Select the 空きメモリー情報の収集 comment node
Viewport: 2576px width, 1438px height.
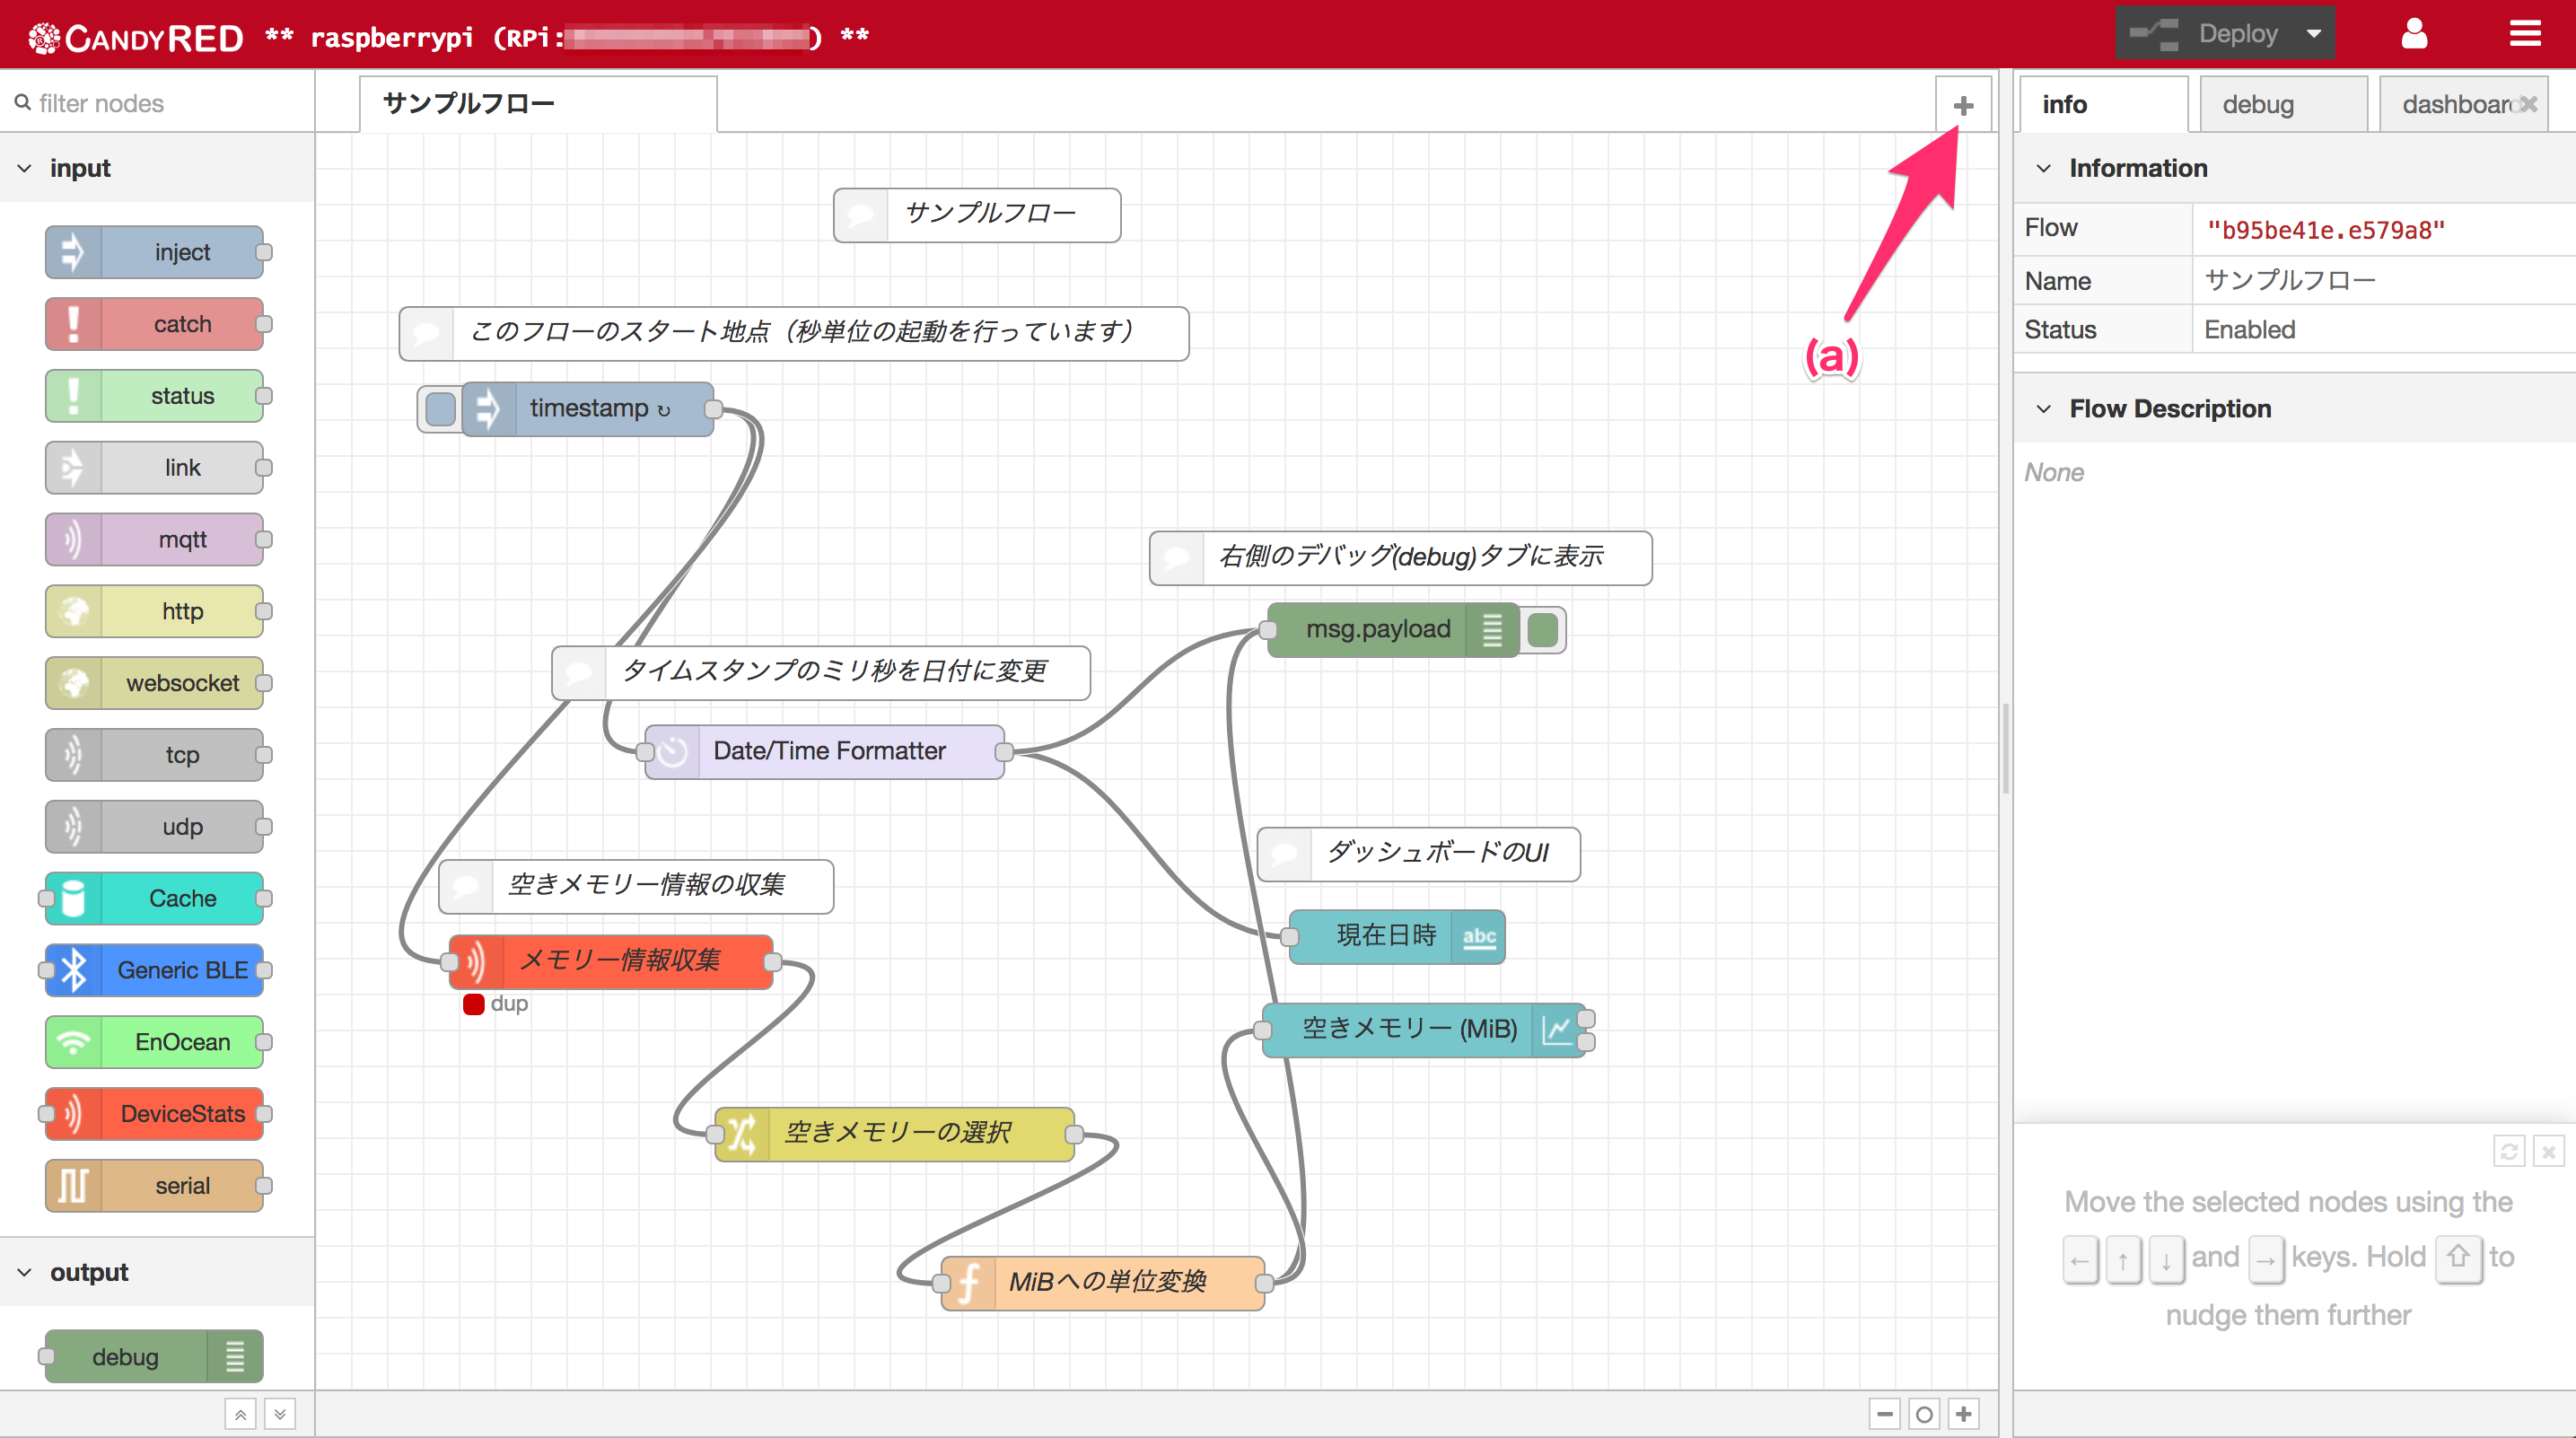pos(636,887)
